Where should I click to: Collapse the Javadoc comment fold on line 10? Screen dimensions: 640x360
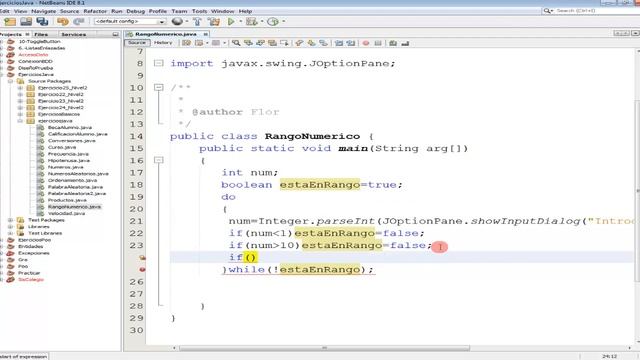[x=158, y=87]
